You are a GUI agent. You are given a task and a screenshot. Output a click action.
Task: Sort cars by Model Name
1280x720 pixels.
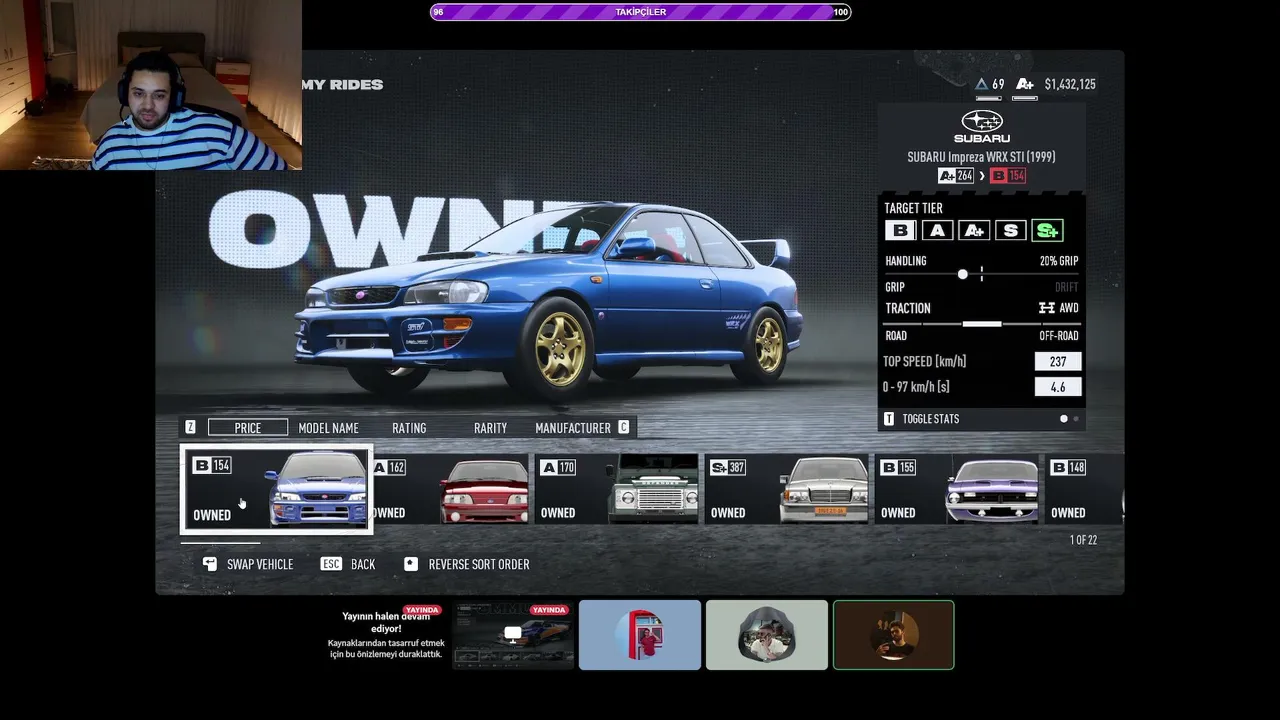pyautogui.click(x=328, y=428)
